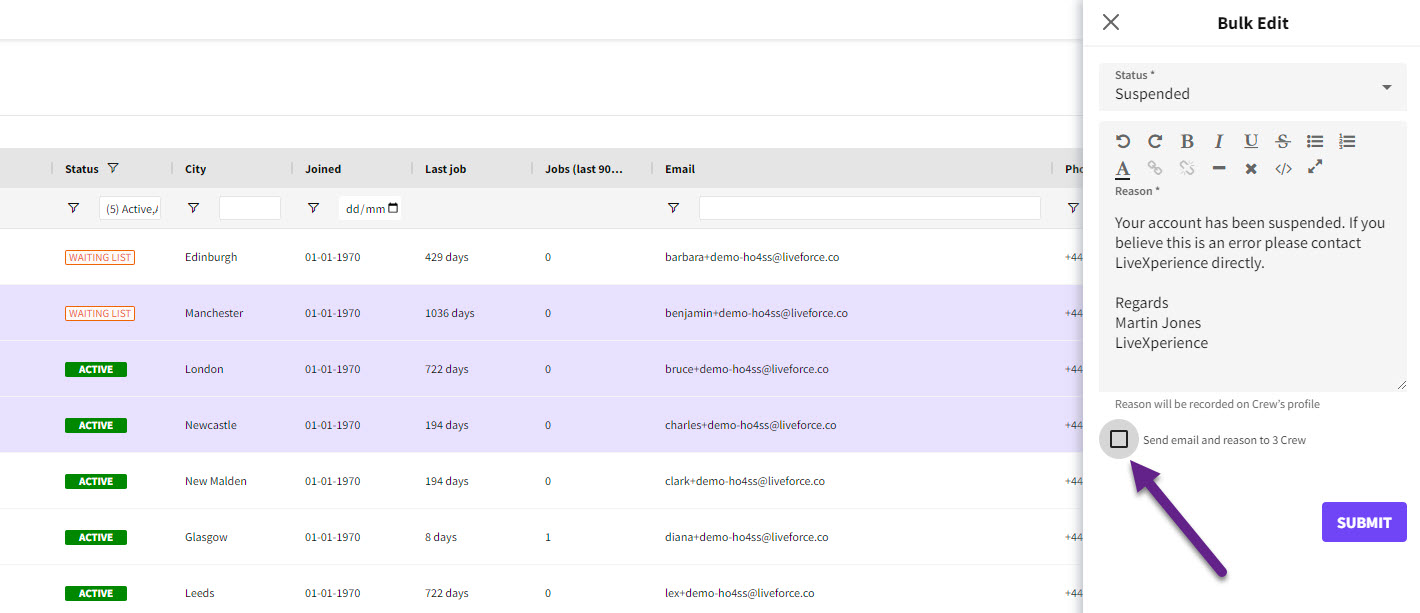Image resolution: width=1420 pixels, height=613 pixels.
Task: Sort the table by Last job column
Action: [x=445, y=169]
